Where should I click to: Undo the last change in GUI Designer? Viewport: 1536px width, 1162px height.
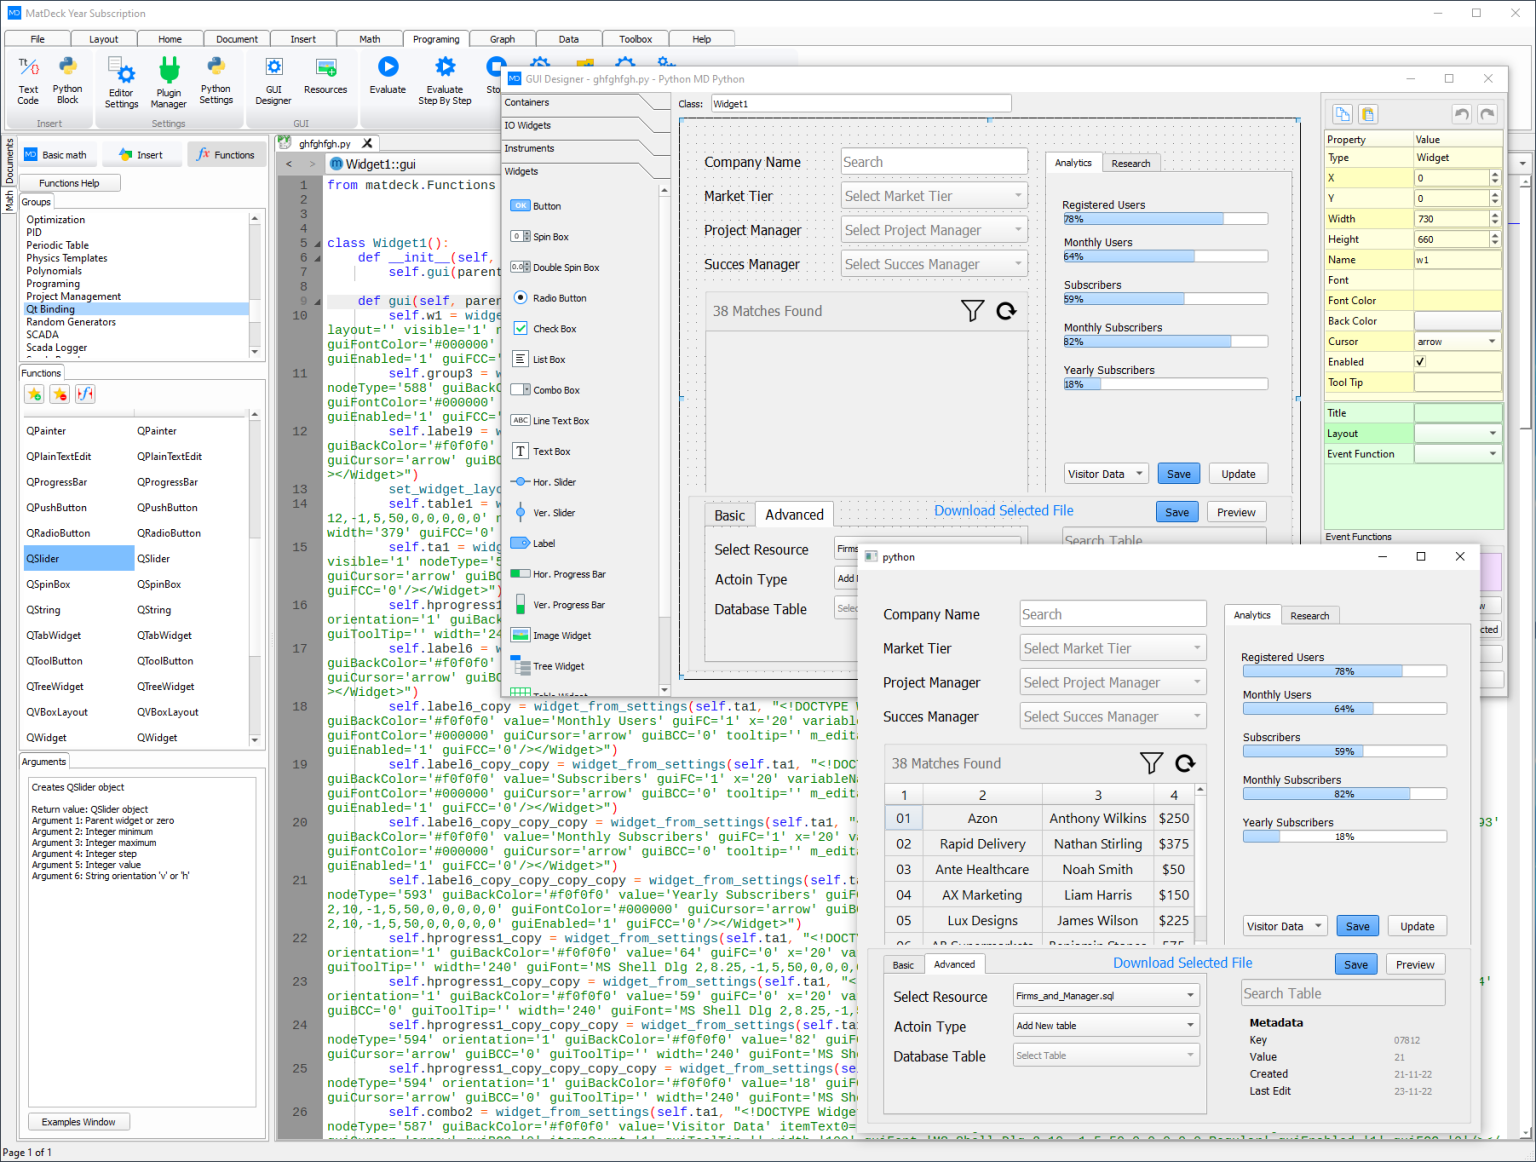pos(1461,114)
